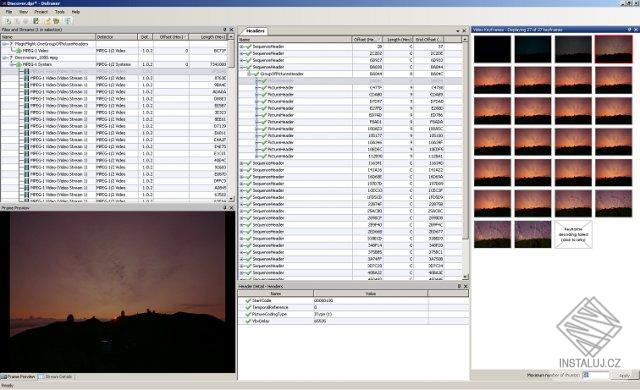Select the PictureCodingType row
Screen dimensions: 640x390
(353, 314)
